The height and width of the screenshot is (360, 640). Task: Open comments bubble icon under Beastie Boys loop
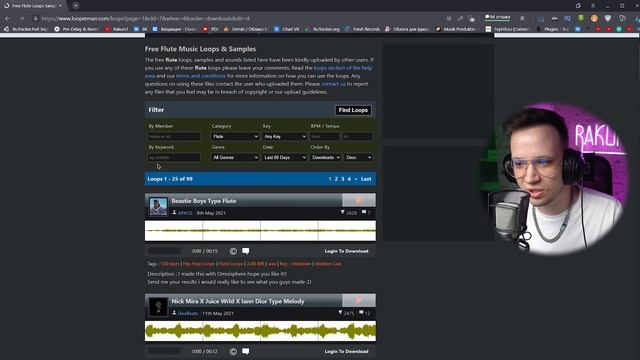click(246, 251)
